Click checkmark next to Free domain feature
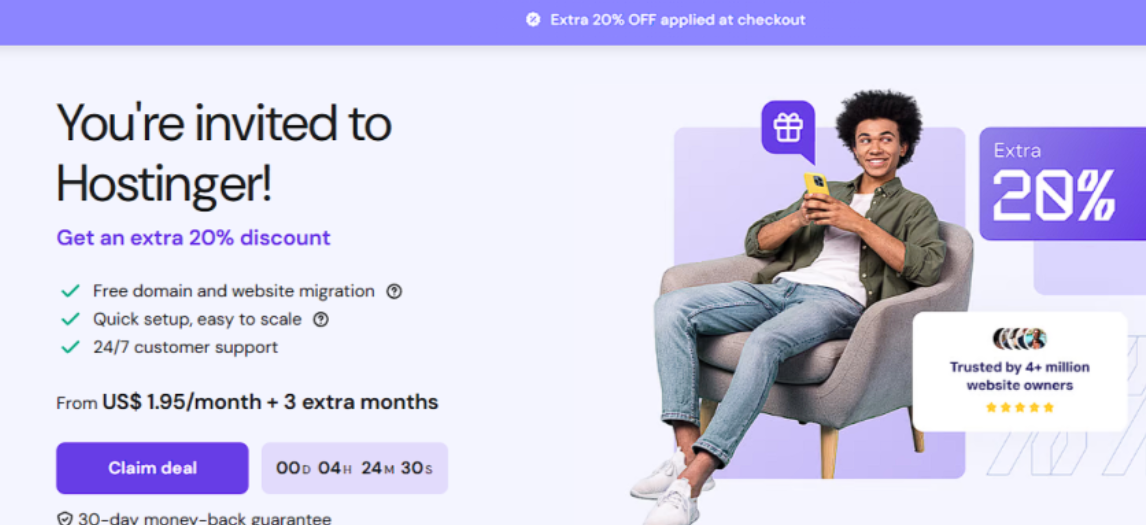The image size is (1146, 525). (x=70, y=291)
